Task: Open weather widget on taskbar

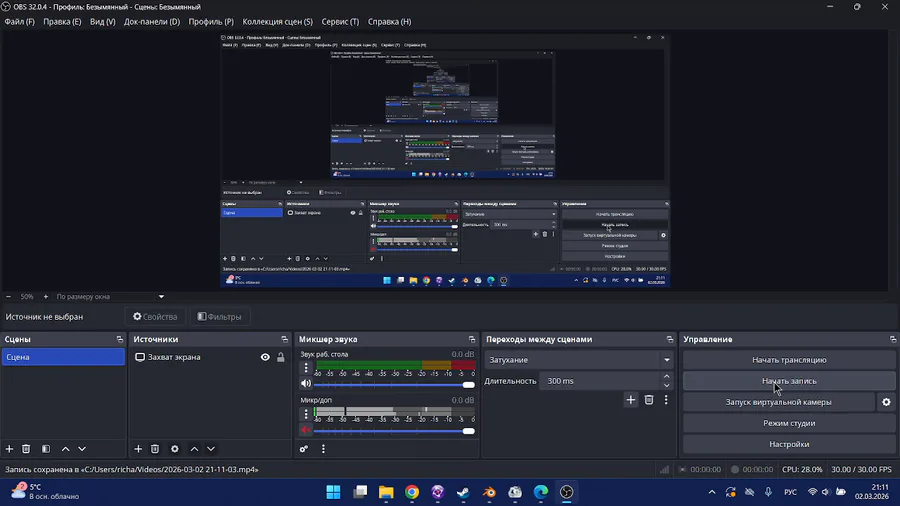Action: tap(45, 492)
